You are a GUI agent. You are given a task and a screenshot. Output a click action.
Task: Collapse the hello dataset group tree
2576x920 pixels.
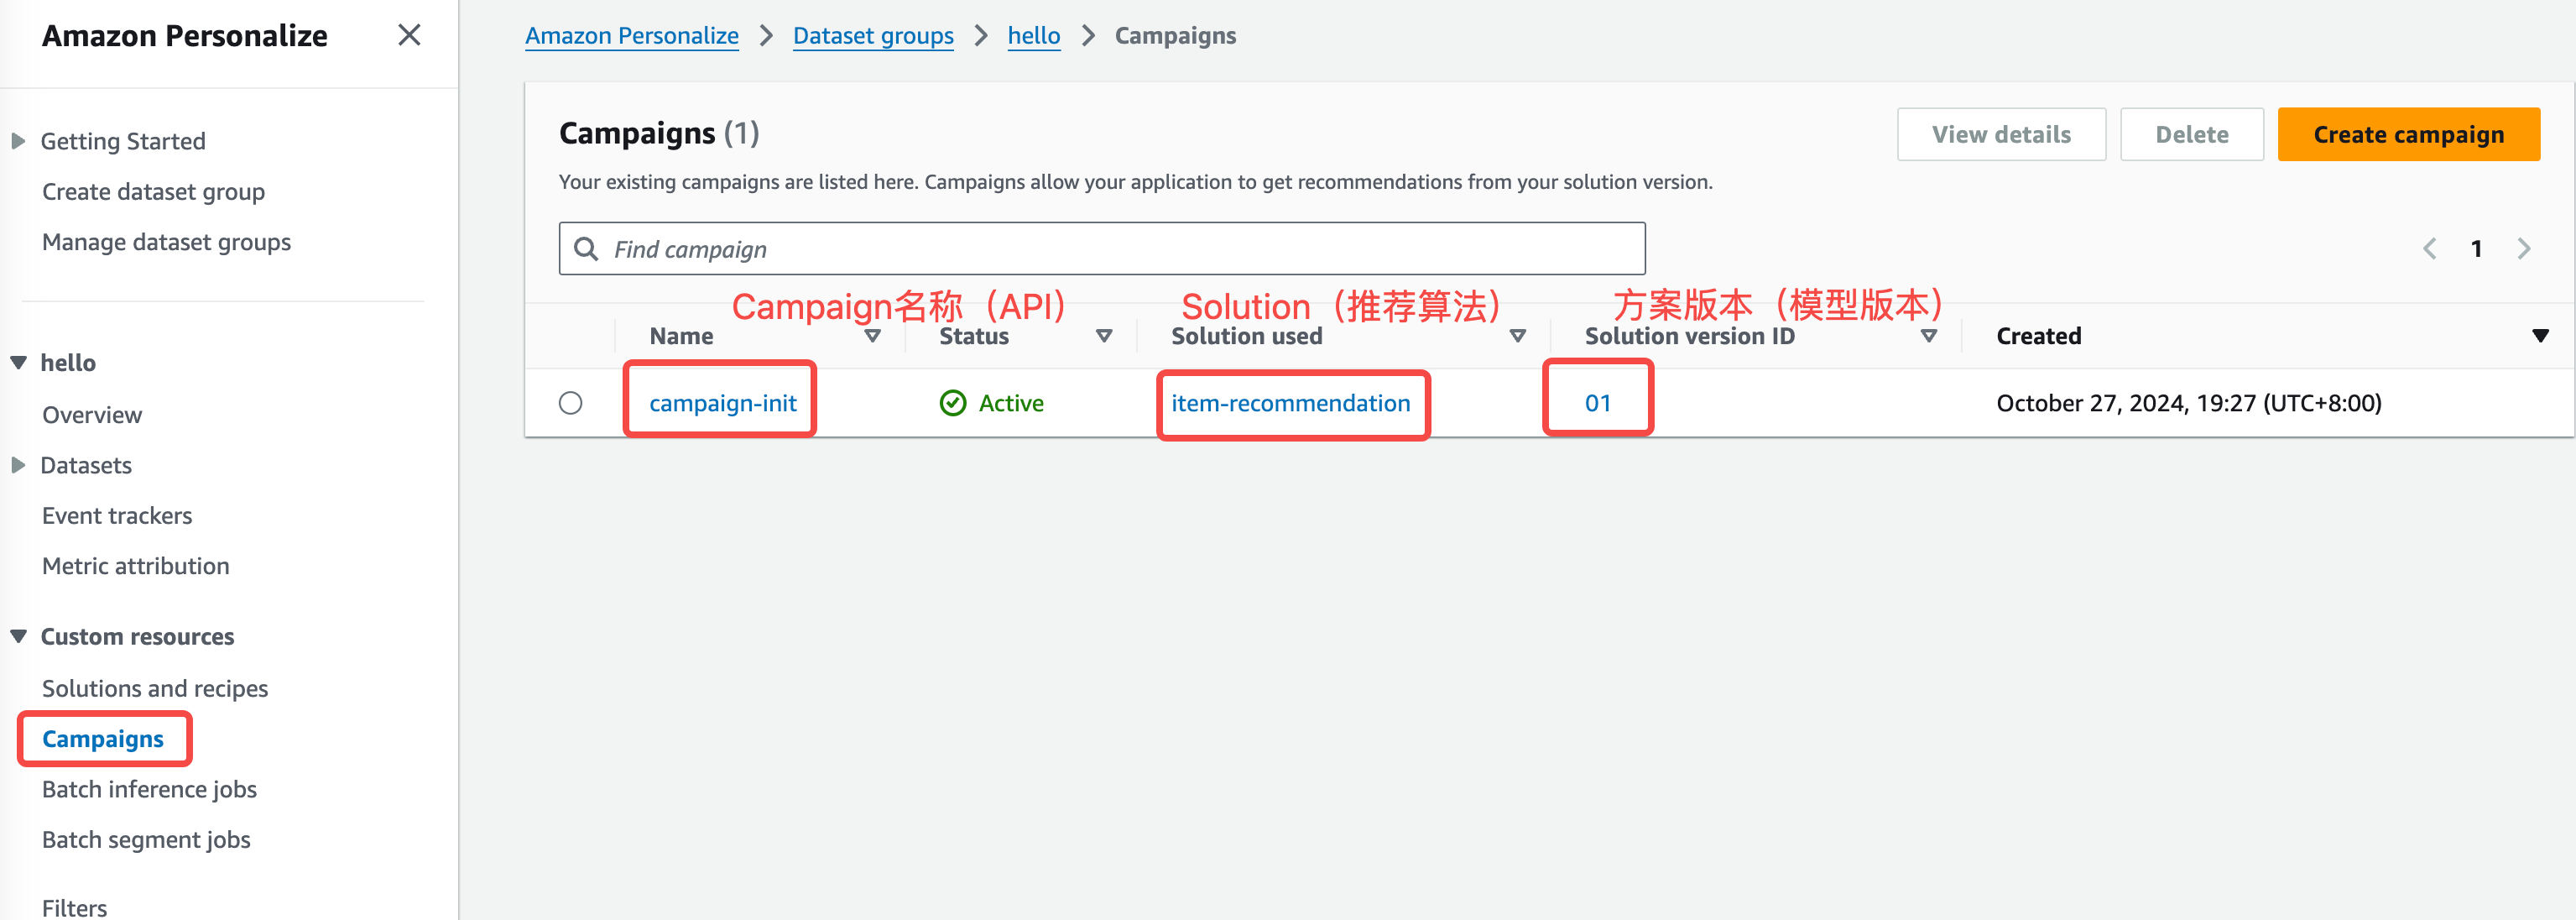(18, 363)
